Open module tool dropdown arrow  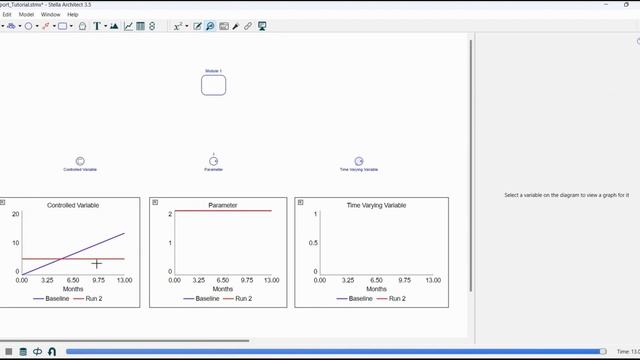click(x=71, y=27)
